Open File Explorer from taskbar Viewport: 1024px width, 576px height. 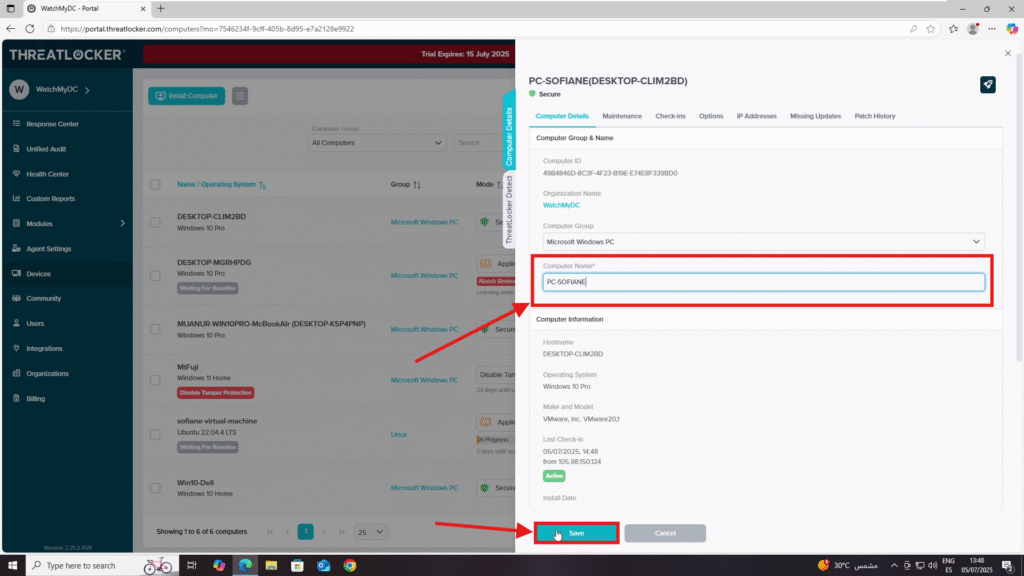click(x=271, y=566)
